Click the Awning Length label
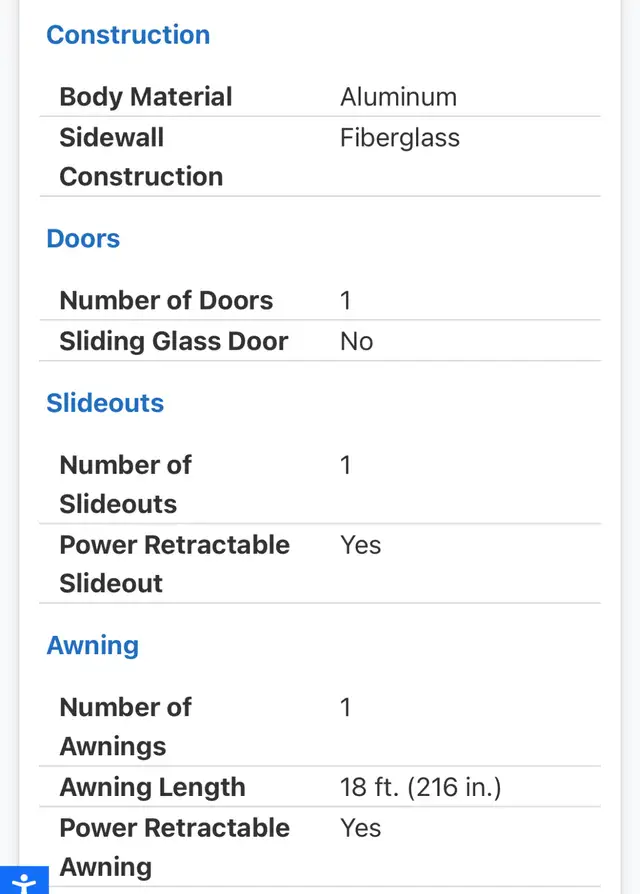Image resolution: width=640 pixels, height=894 pixels. 153,787
